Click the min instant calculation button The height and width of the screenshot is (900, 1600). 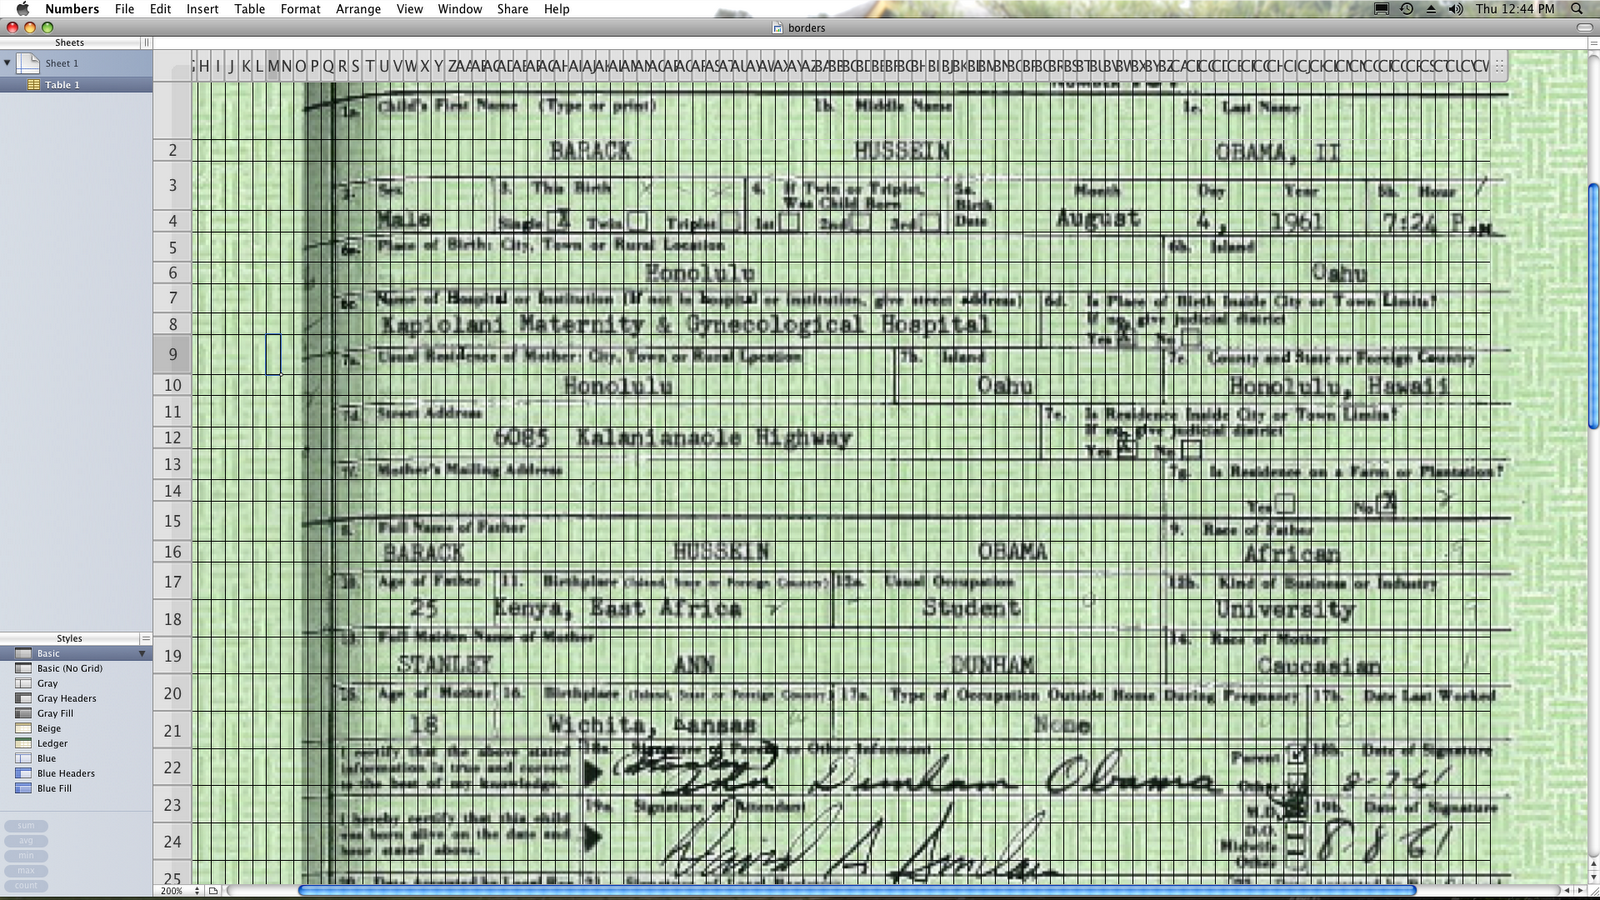pyautogui.click(x=26, y=856)
